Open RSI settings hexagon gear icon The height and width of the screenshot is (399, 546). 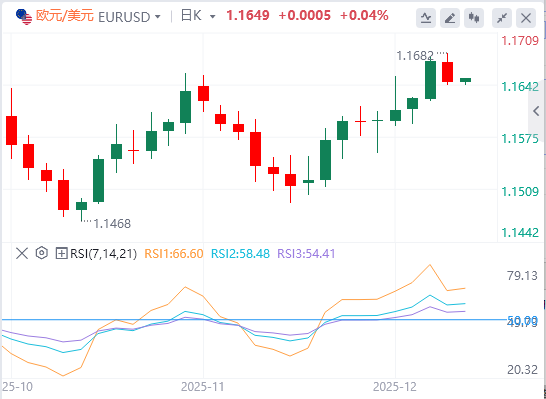click(x=42, y=253)
